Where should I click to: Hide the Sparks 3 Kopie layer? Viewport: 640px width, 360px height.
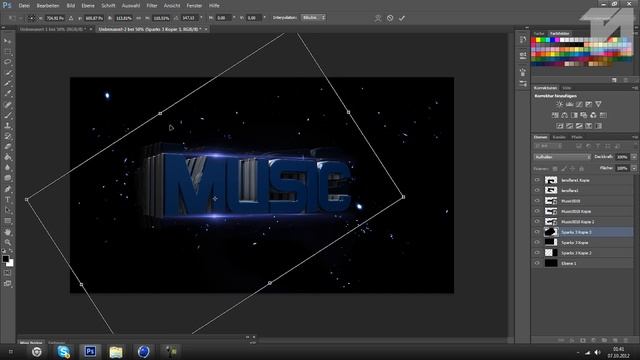coord(537,242)
